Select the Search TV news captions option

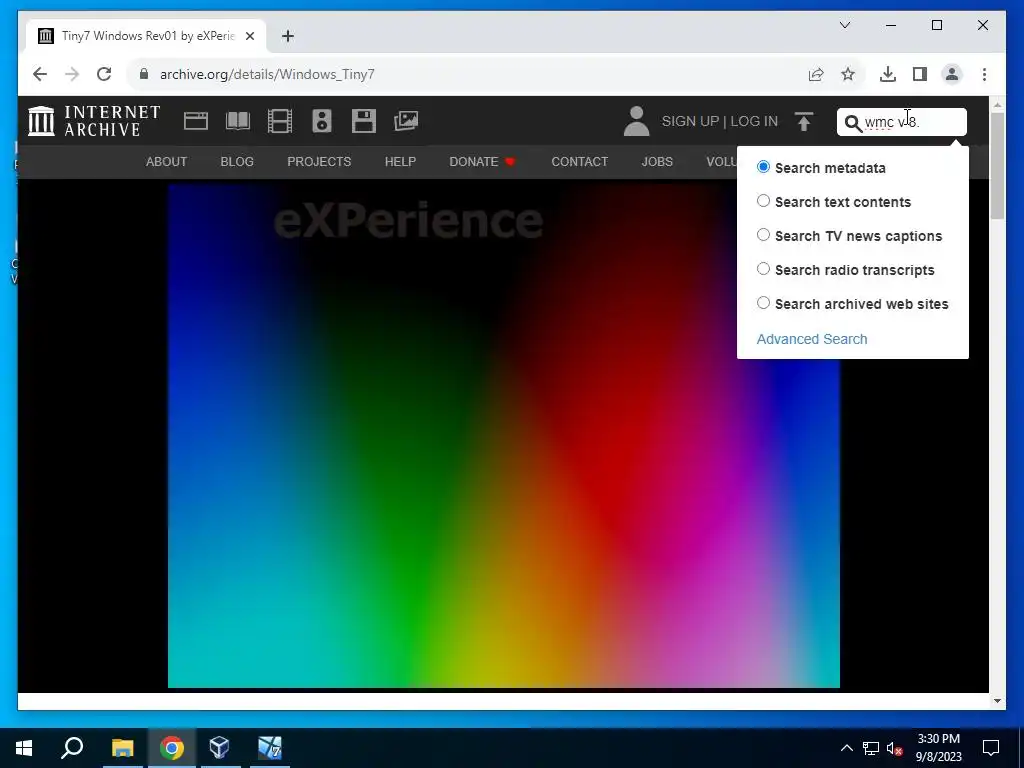(763, 235)
